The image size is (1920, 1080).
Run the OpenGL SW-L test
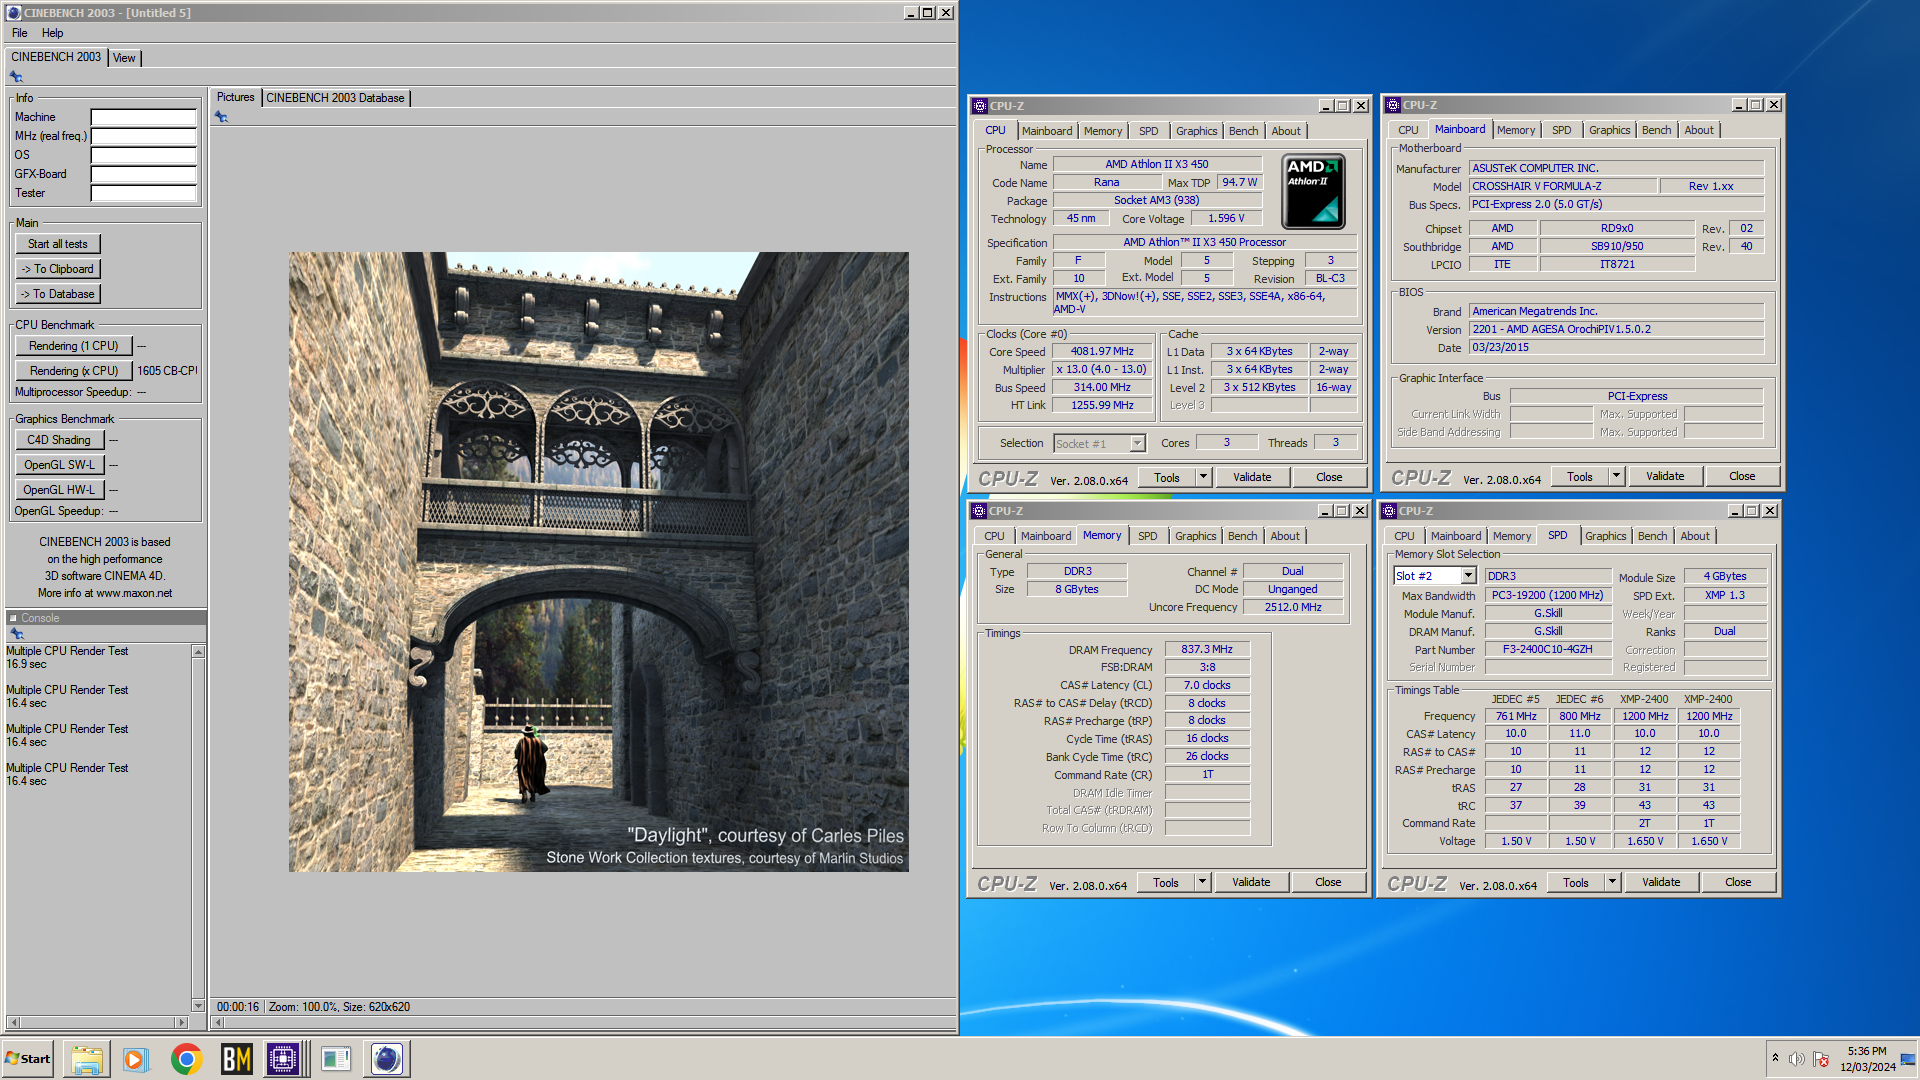[59, 465]
